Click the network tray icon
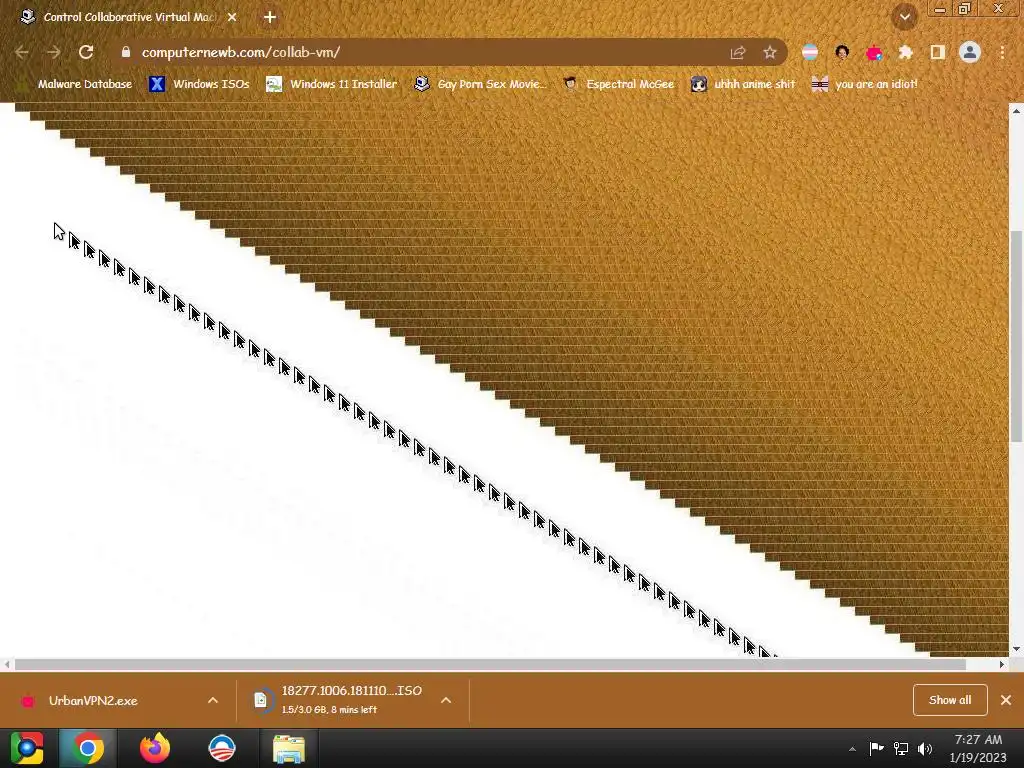Image resolution: width=1024 pixels, height=768 pixels. coord(901,748)
